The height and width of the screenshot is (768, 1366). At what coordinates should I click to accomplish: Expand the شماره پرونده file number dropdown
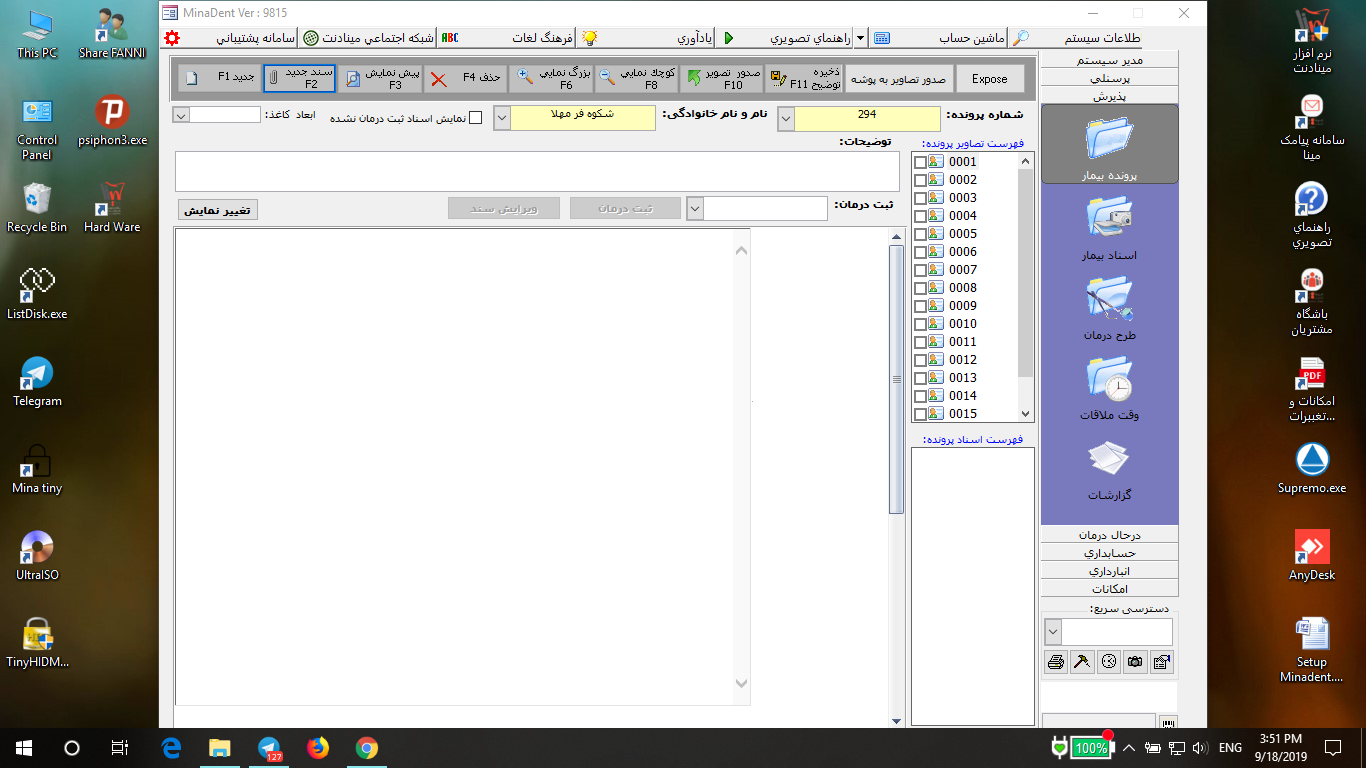pyautogui.click(x=786, y=118)
